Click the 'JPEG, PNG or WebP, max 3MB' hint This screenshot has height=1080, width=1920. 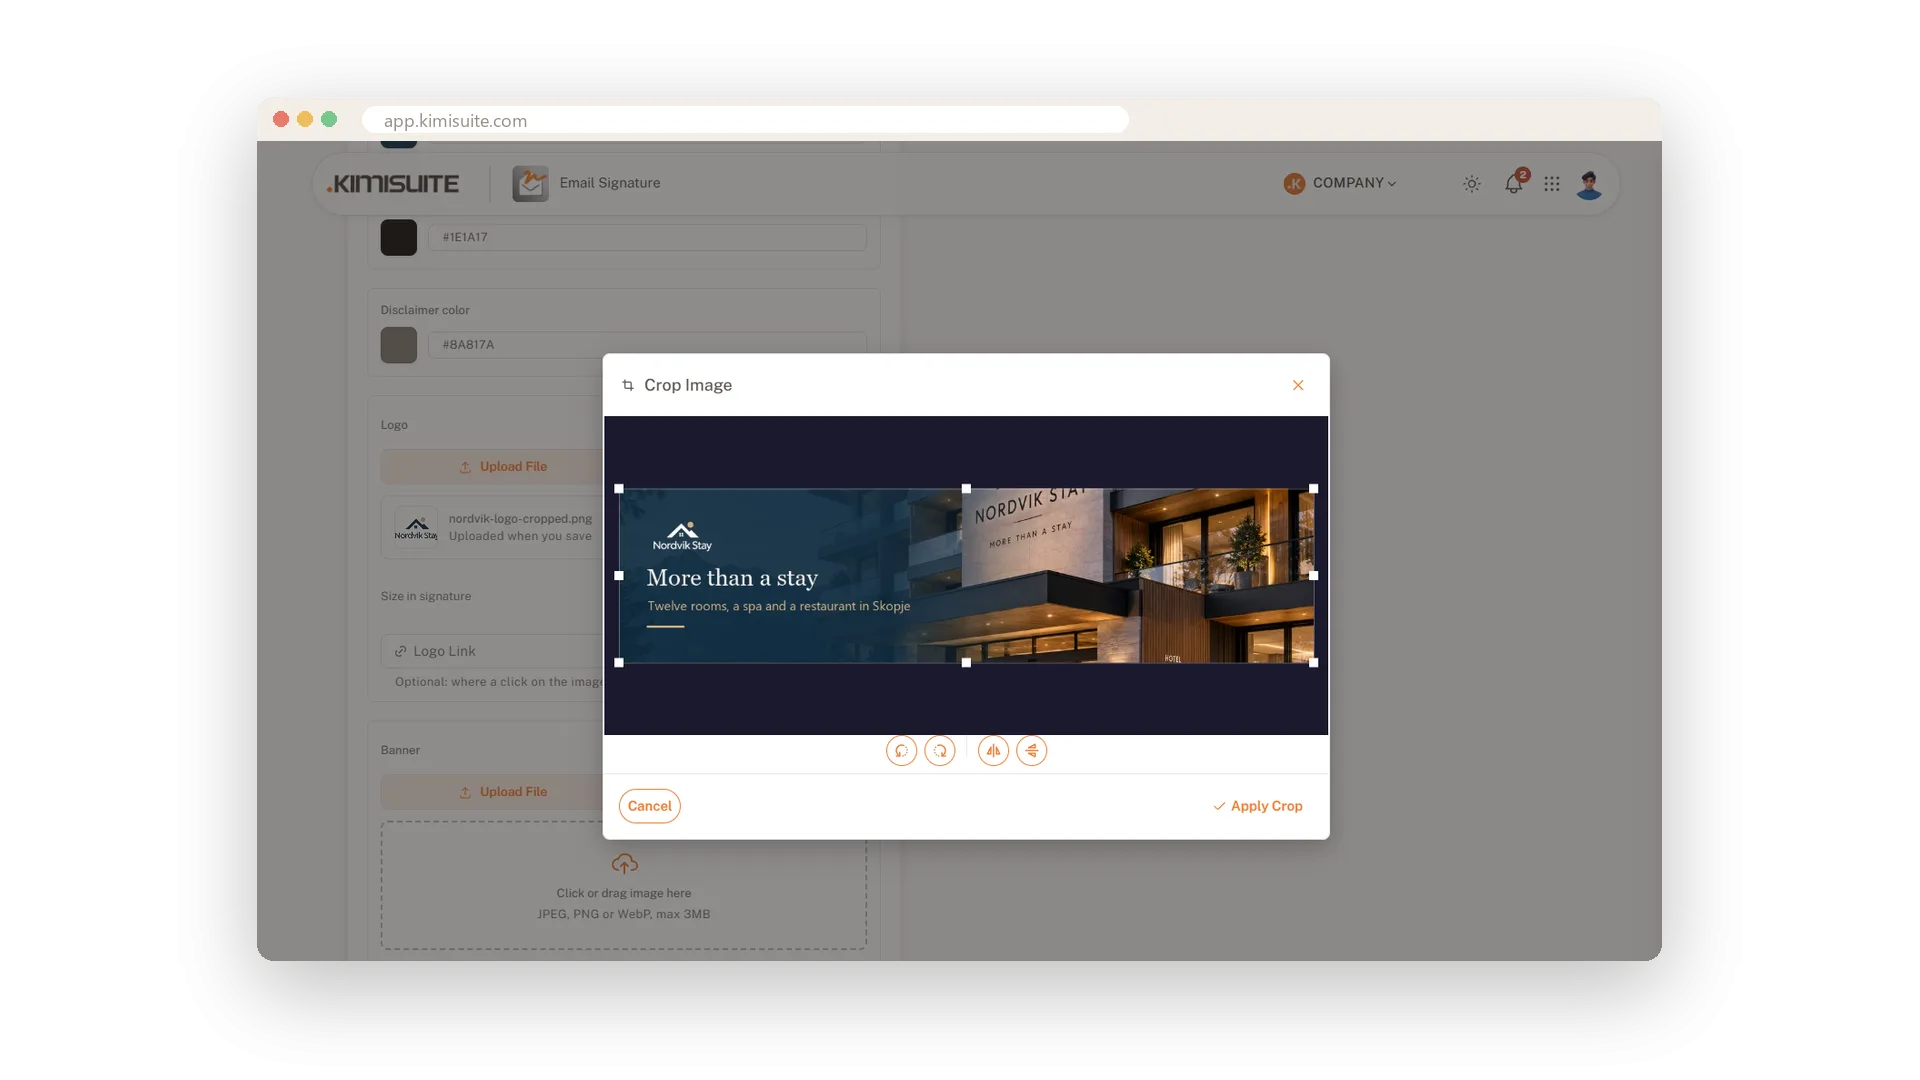[x=624, y=914]
